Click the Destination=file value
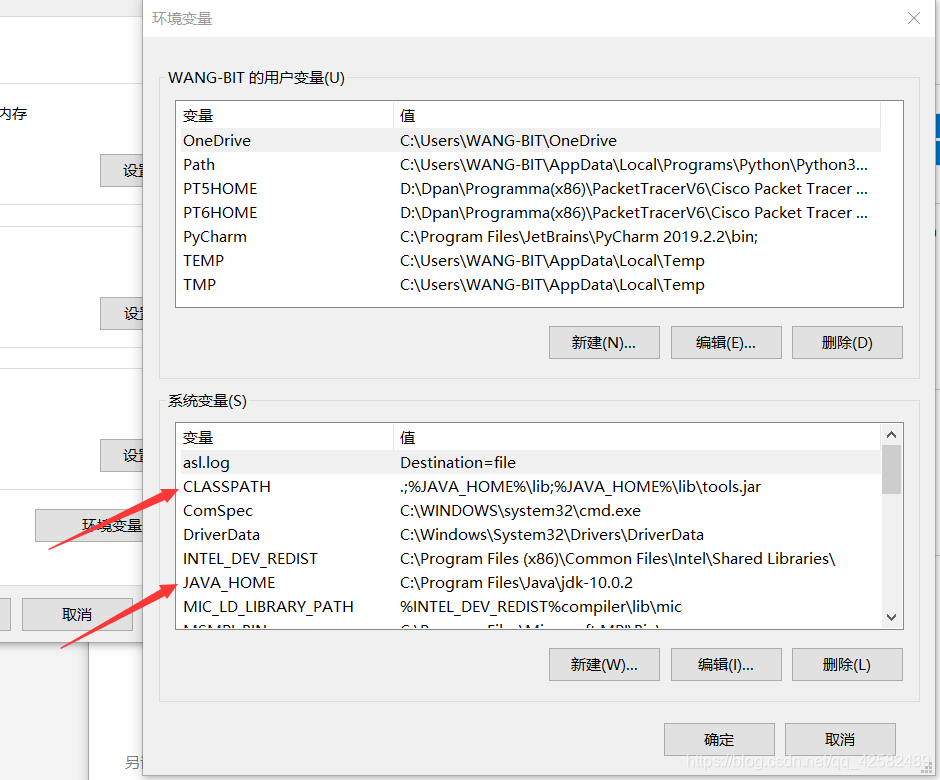 pos(458,462)
